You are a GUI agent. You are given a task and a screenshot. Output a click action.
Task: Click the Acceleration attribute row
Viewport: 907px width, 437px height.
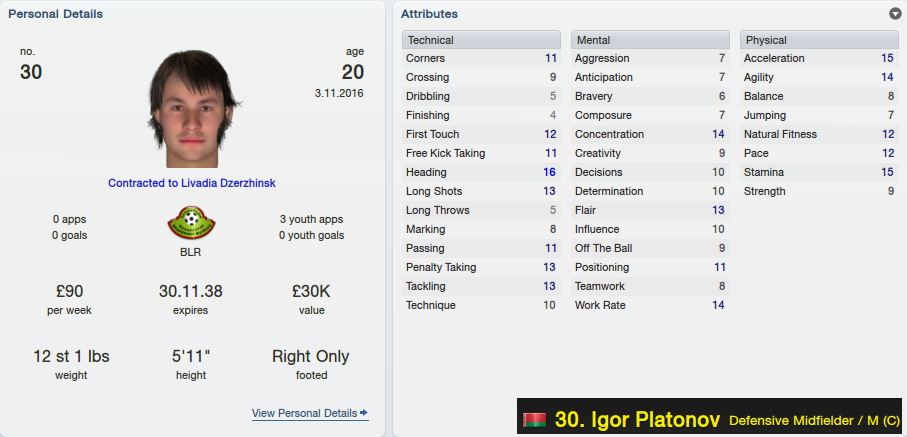pos(819,58)
